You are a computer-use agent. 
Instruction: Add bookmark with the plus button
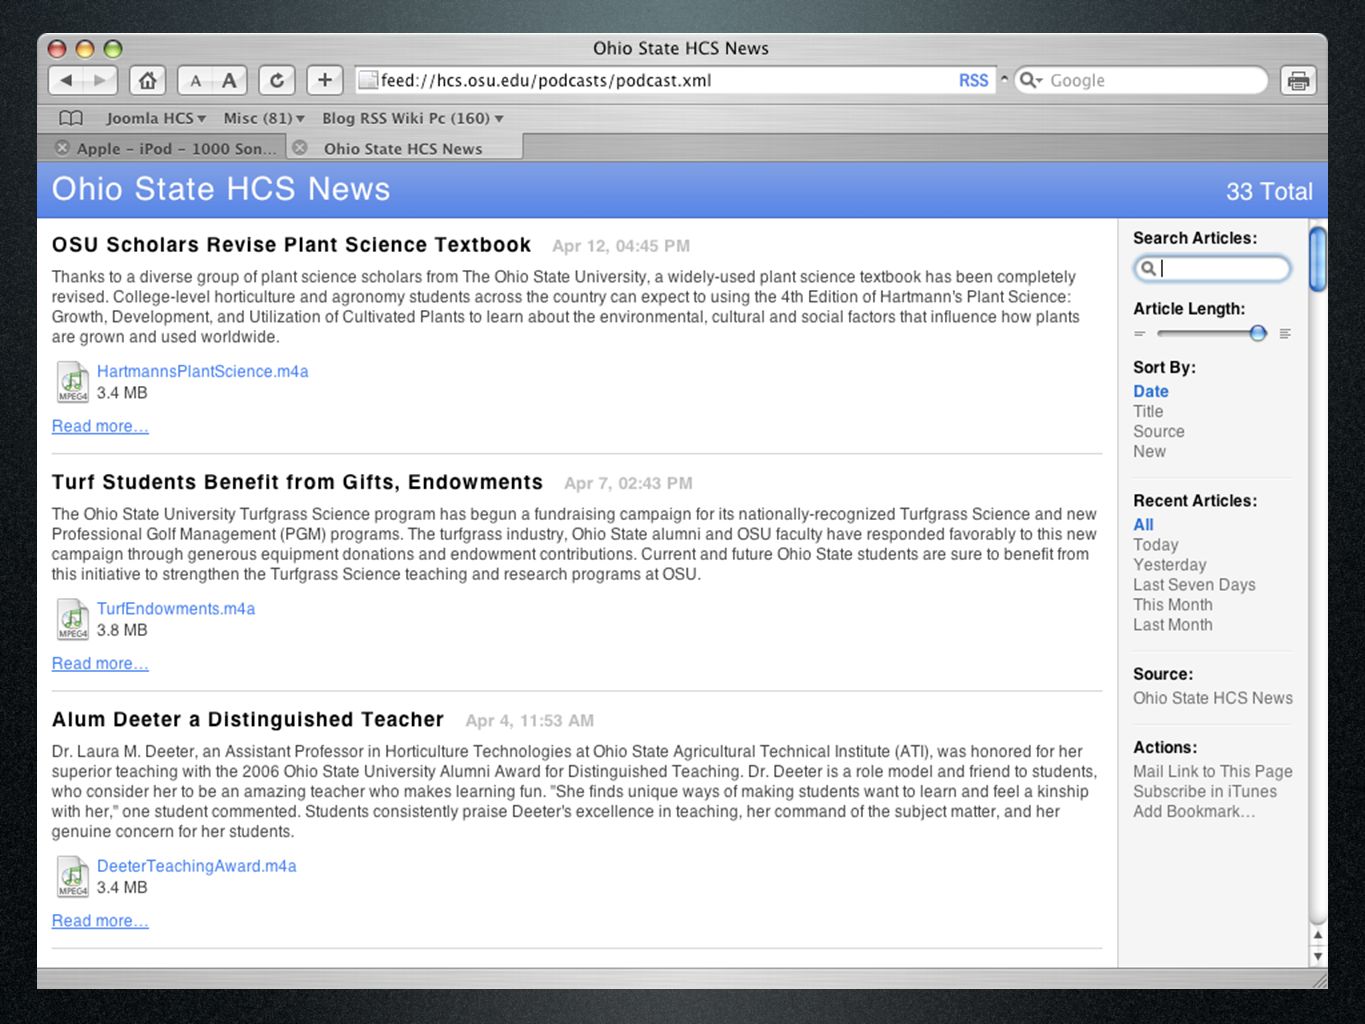(x=325, y=80)
